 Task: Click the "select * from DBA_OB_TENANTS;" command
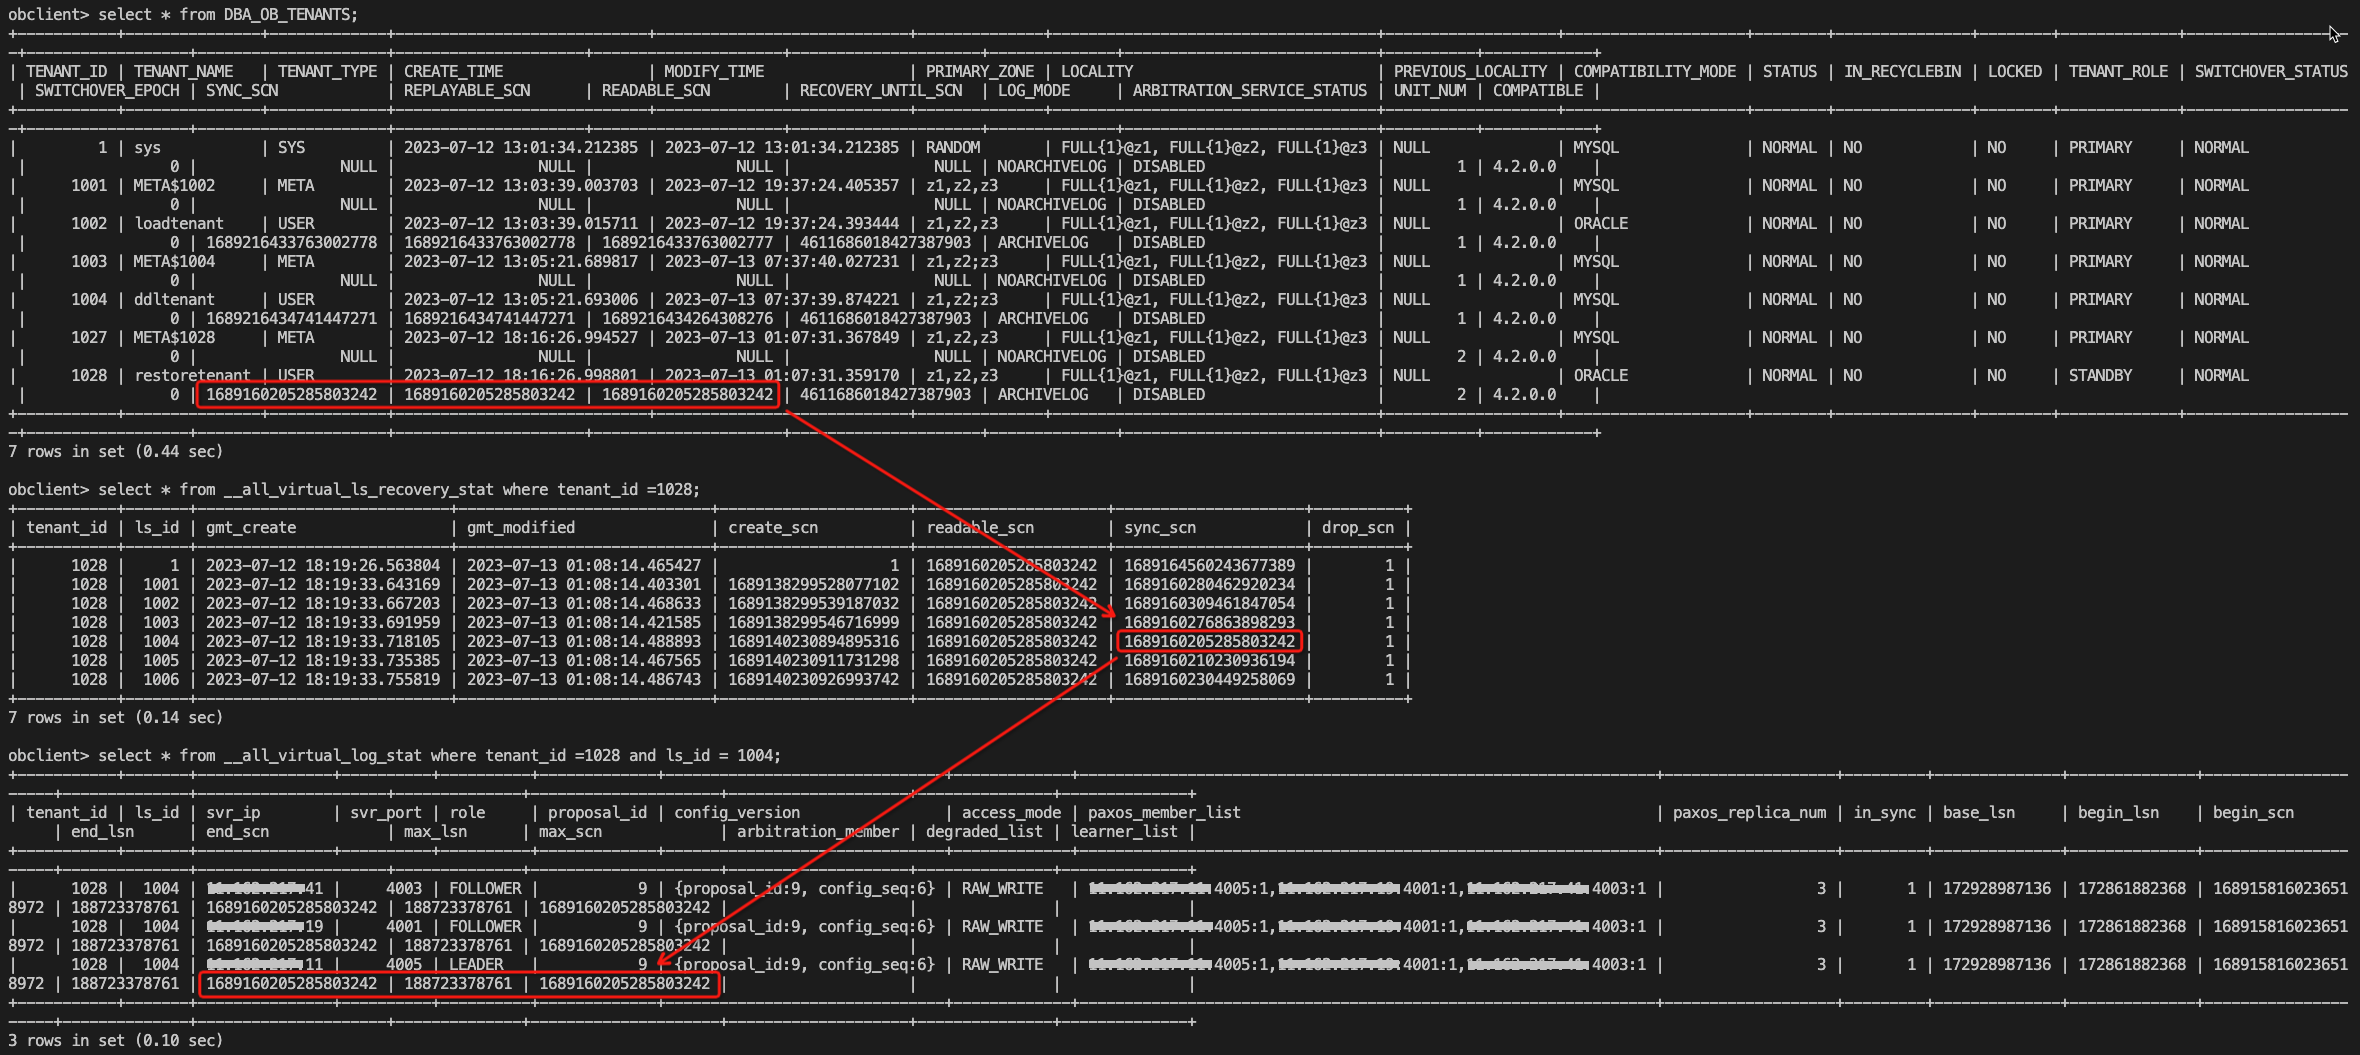(x=228, y=14)
